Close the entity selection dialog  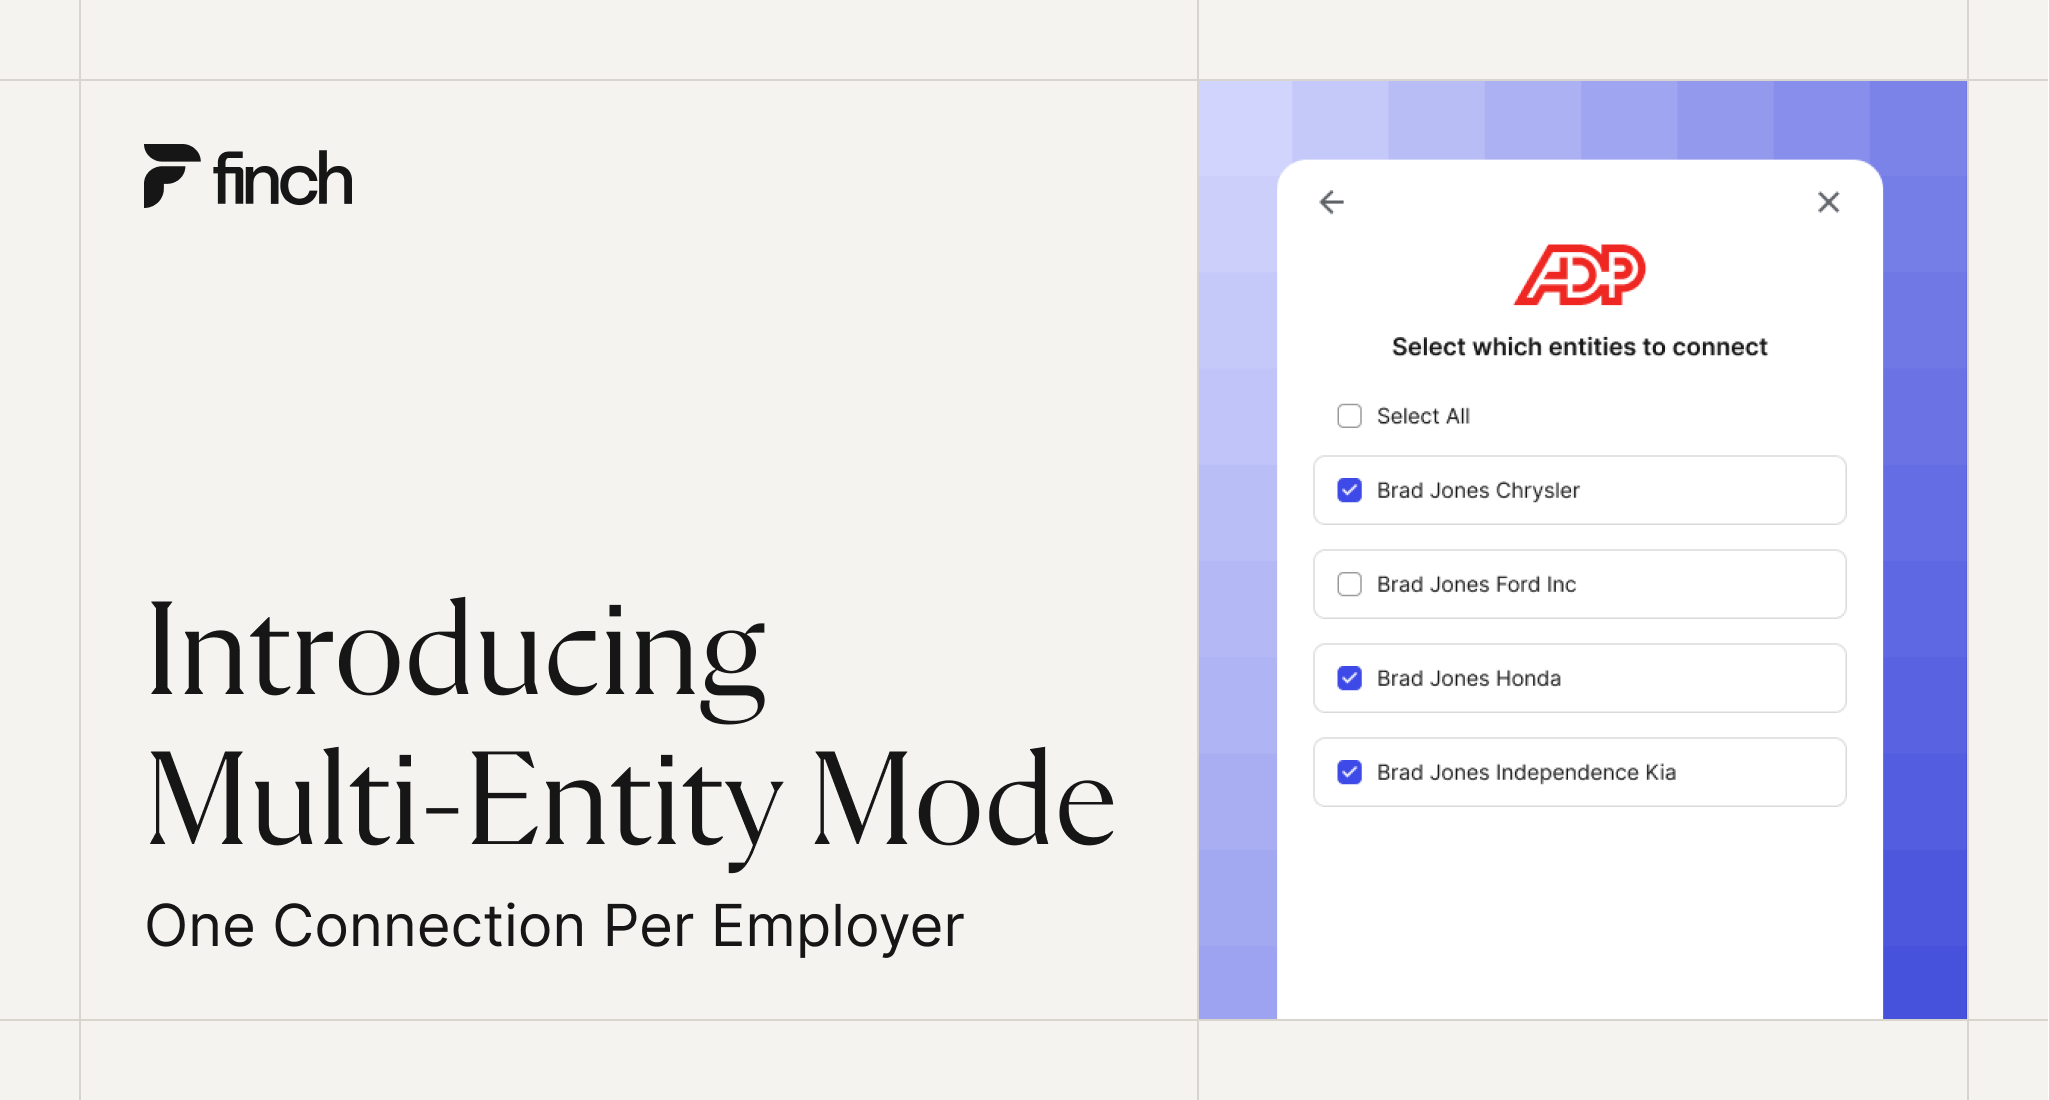(x=1828, y=202)
